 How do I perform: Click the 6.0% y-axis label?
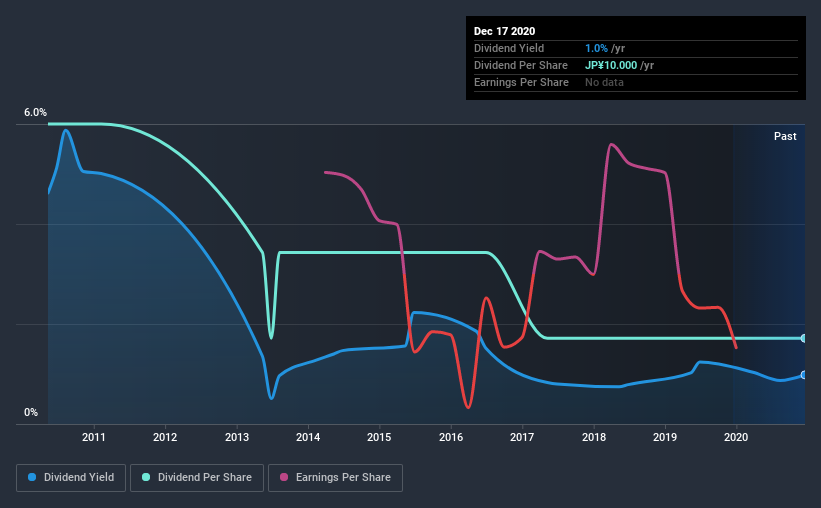point(35,113)
